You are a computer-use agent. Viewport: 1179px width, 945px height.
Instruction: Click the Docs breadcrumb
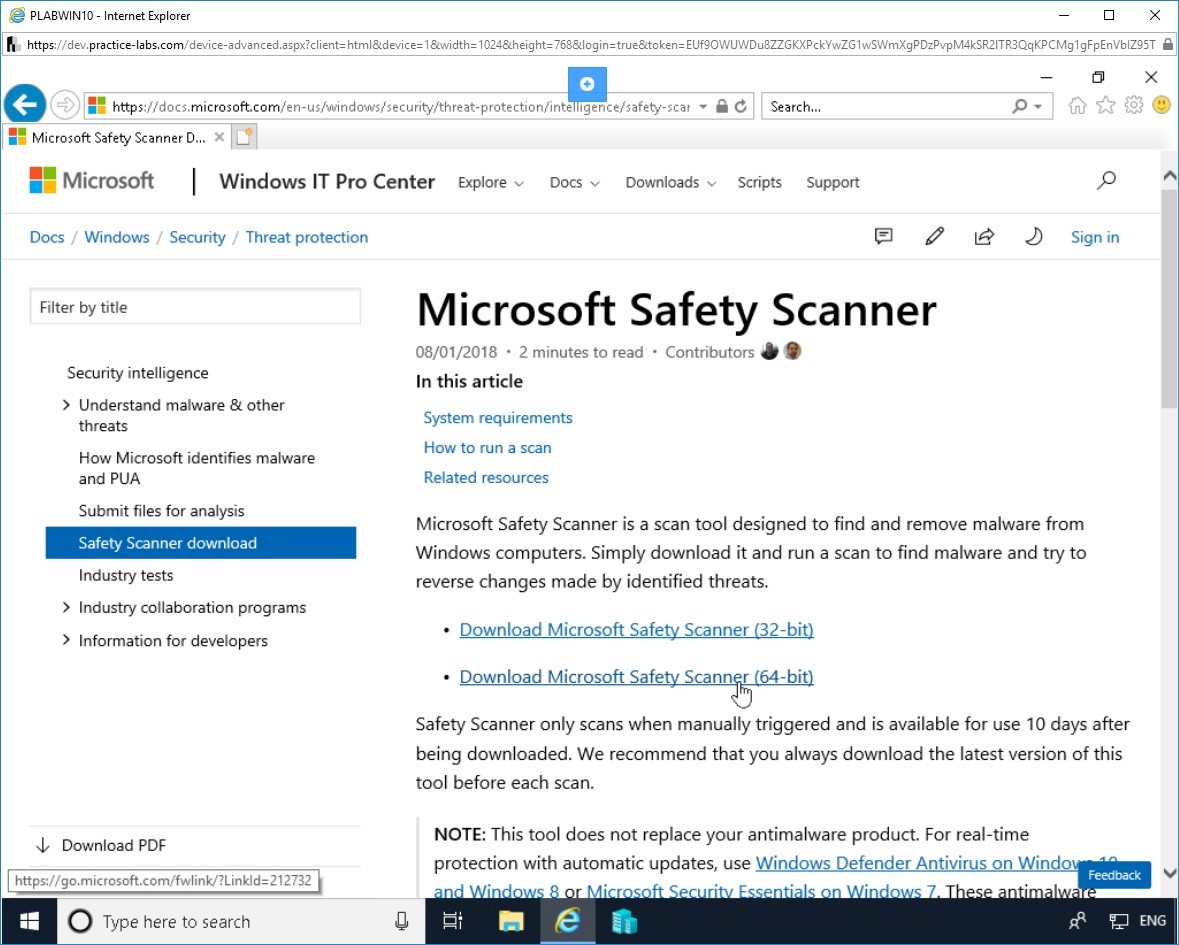47,238
